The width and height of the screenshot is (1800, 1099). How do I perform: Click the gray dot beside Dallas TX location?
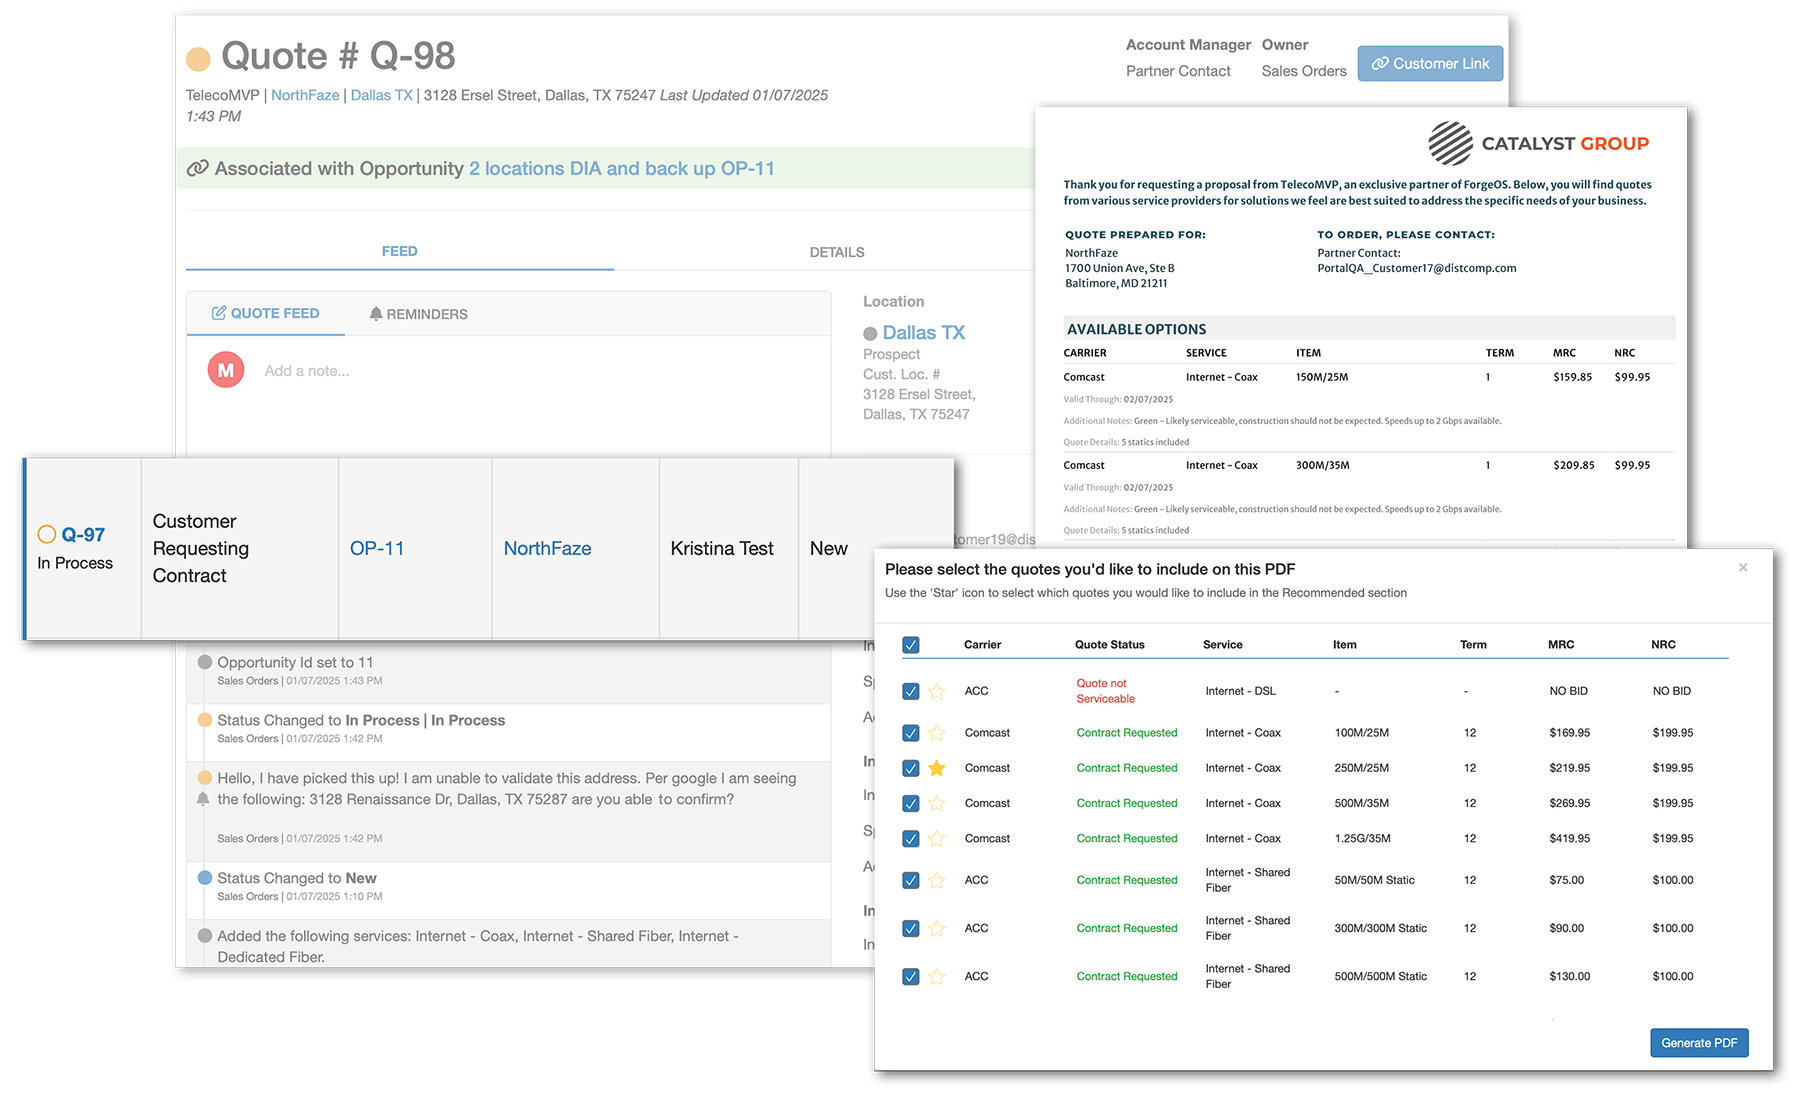[870, 333]
